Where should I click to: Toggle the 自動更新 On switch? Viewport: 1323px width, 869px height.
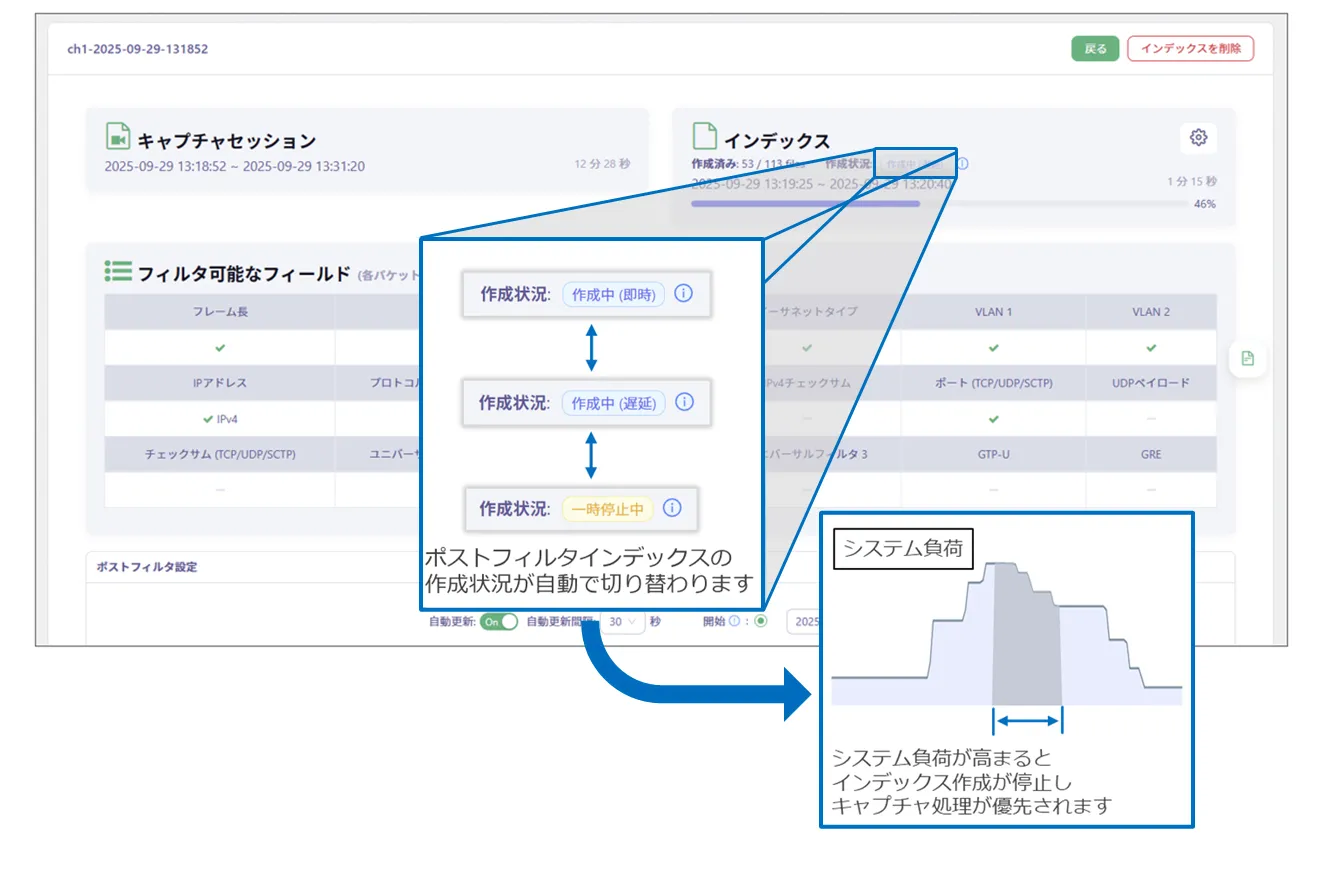click(x=498, y=621)
